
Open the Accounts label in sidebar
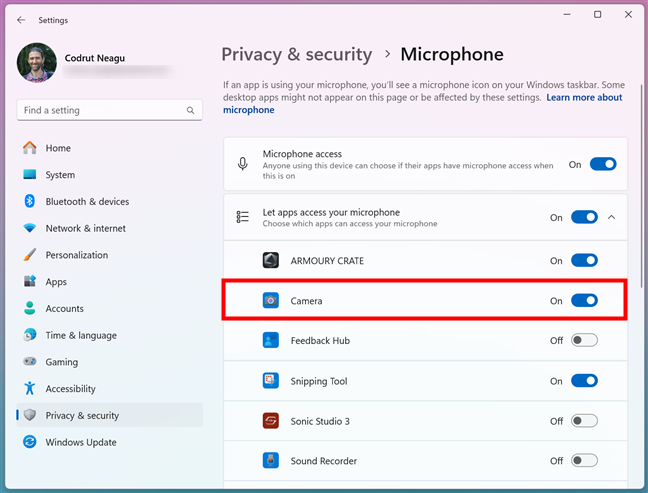coord(64,308)
